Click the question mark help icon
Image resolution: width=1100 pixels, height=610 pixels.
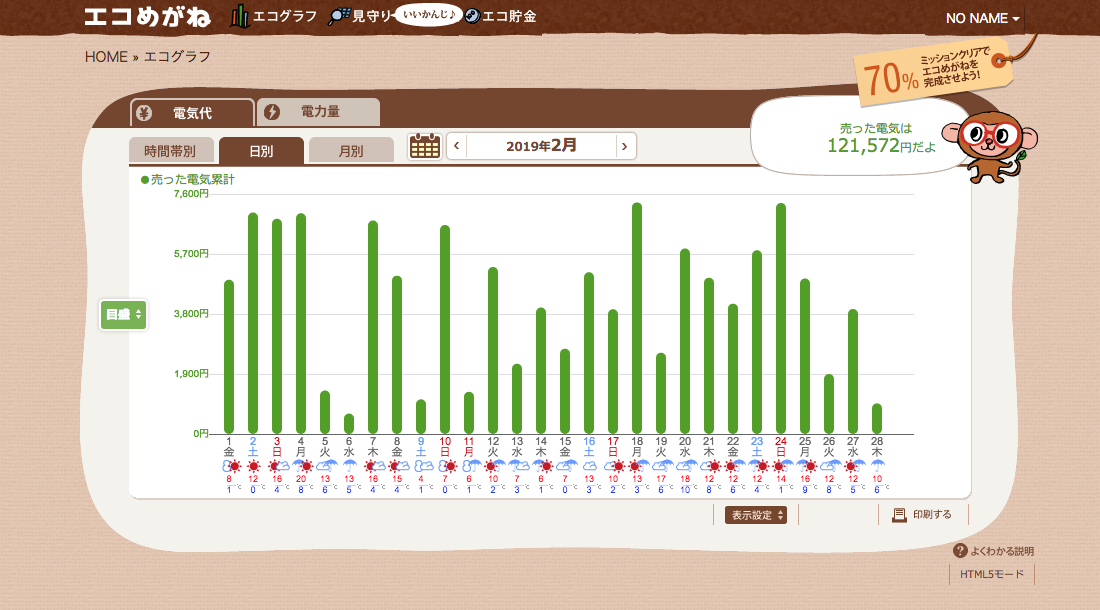pyautogui.click(x=960, y=551)
